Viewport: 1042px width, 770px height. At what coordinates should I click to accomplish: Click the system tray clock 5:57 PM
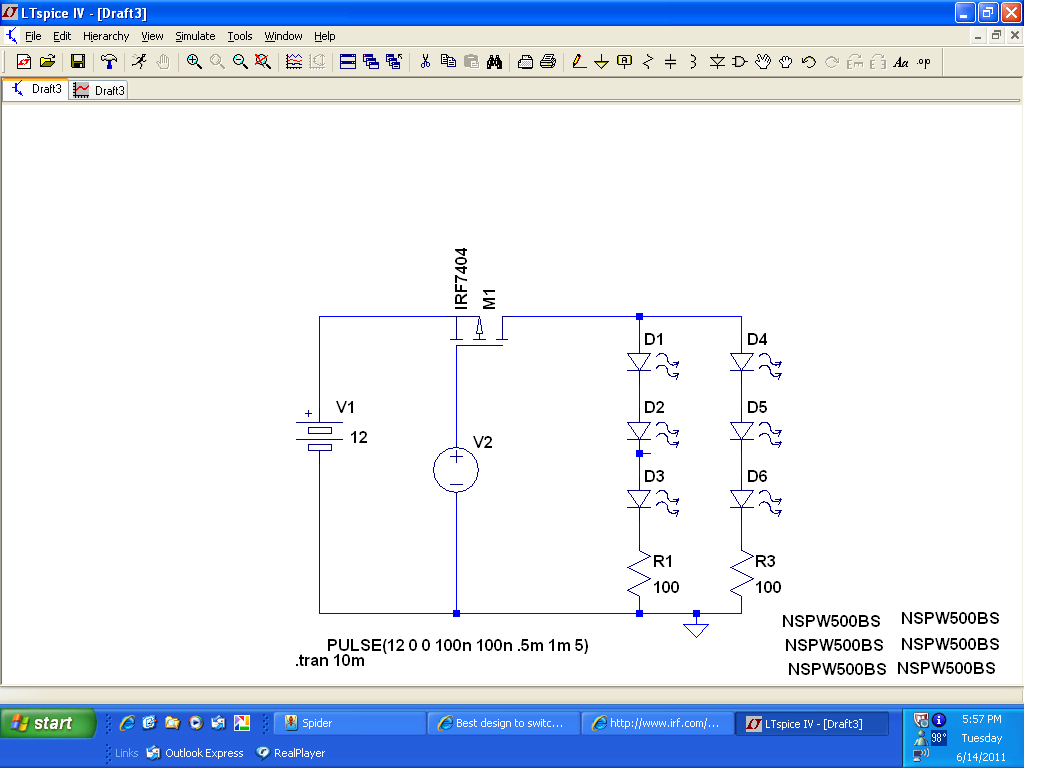[x=981, y=719]
